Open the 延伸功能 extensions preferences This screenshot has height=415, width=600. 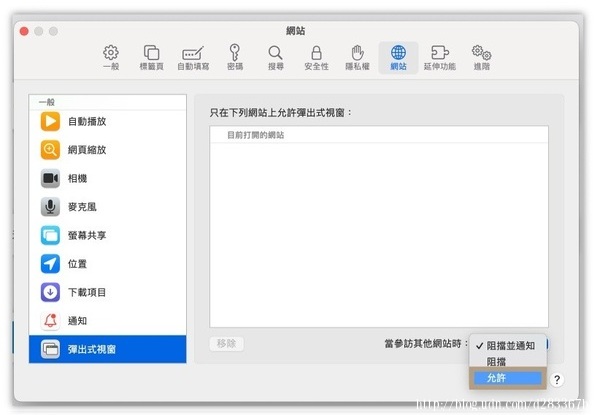click(440, 58)
